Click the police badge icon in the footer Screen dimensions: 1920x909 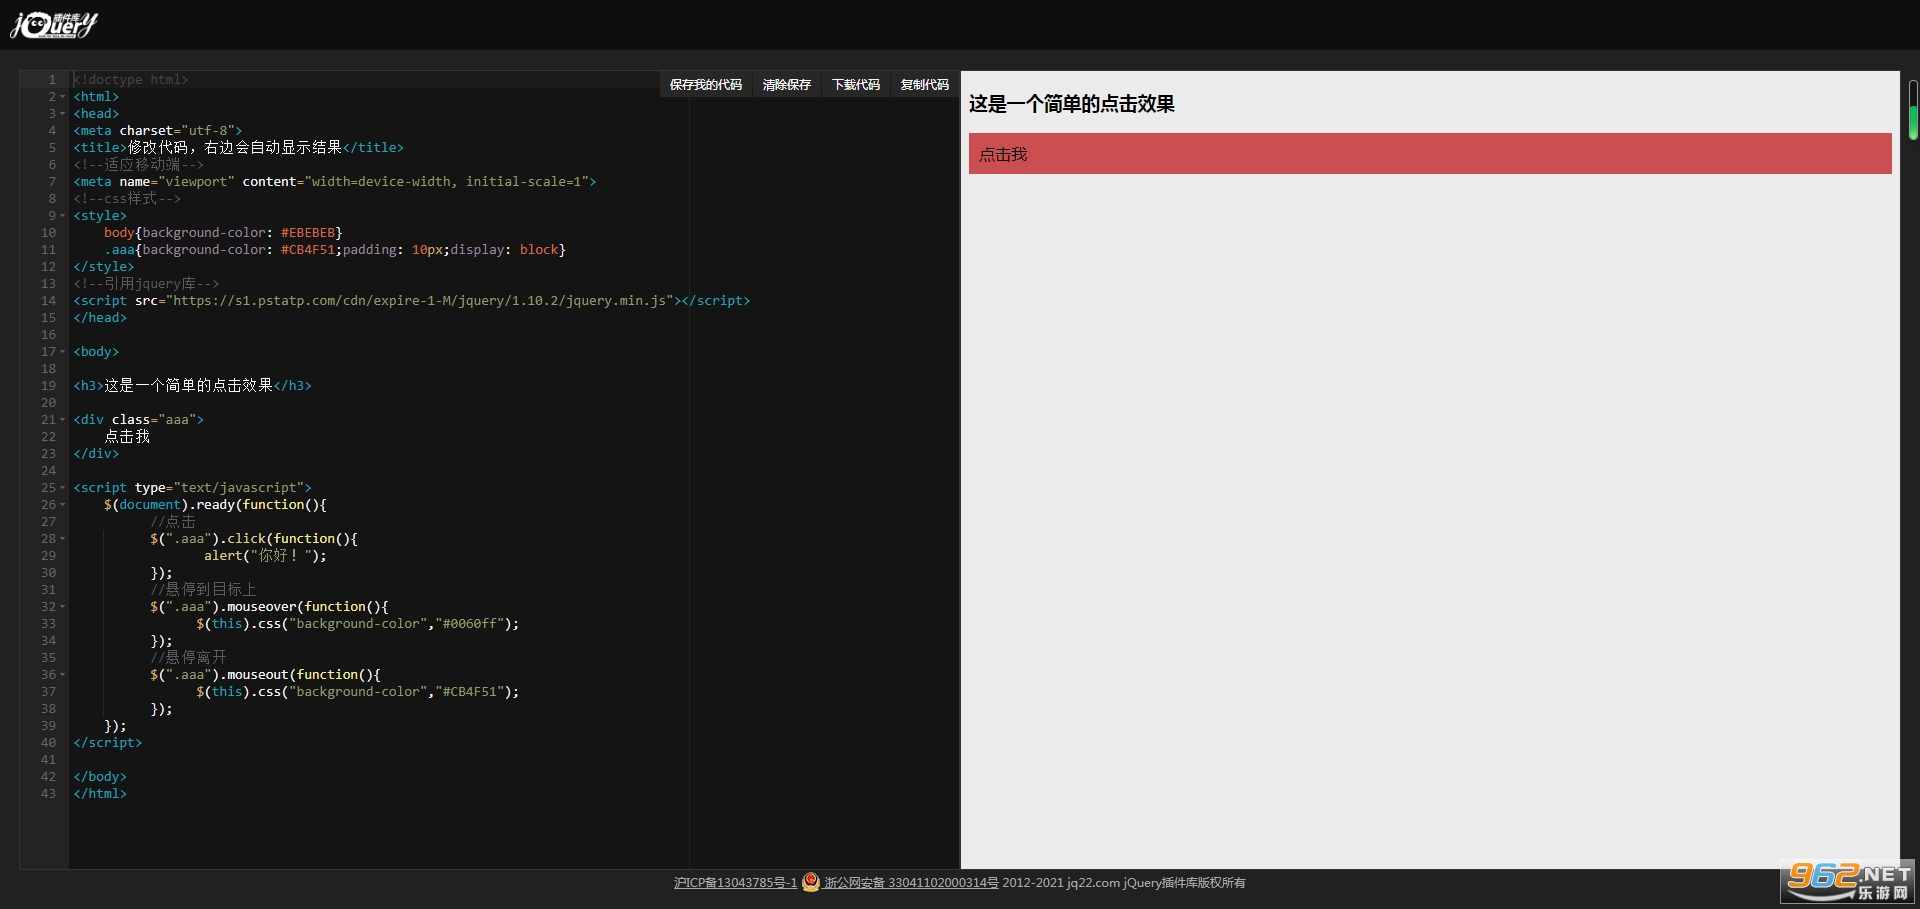[x=811, y=882]
